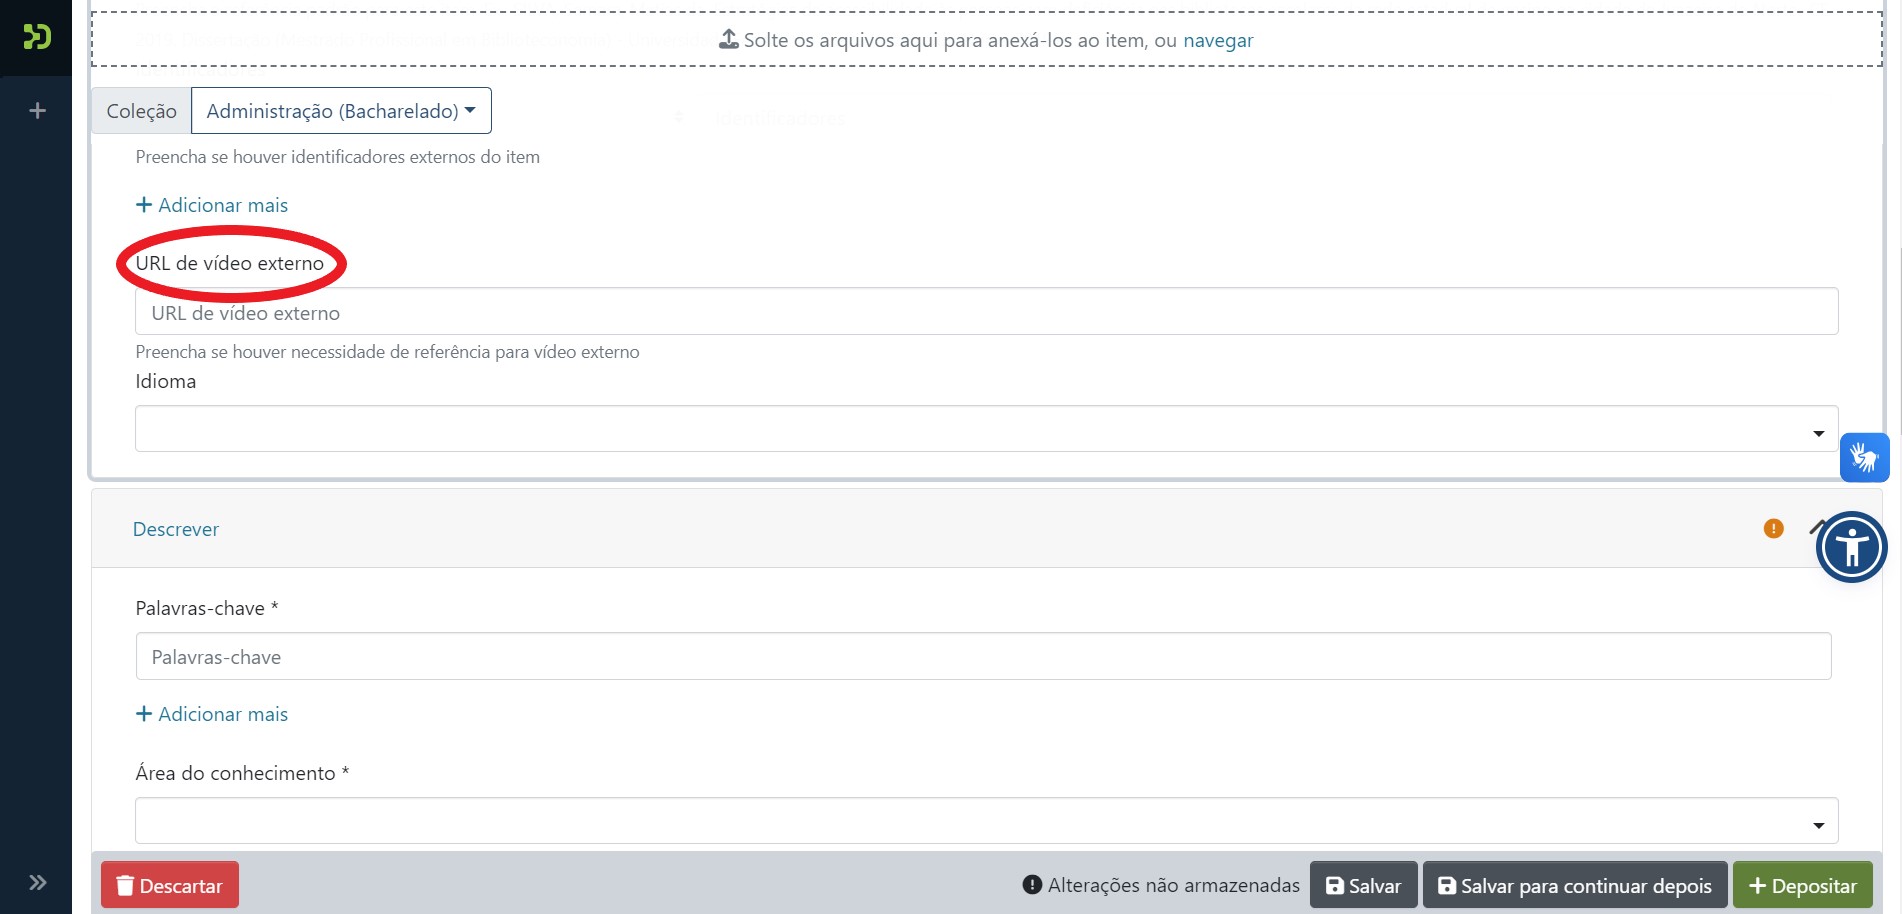Click the unsaved changes alert icon
Image resolution: width=1902 pixels, height=914 pixels.
[x=1032, y=885]
